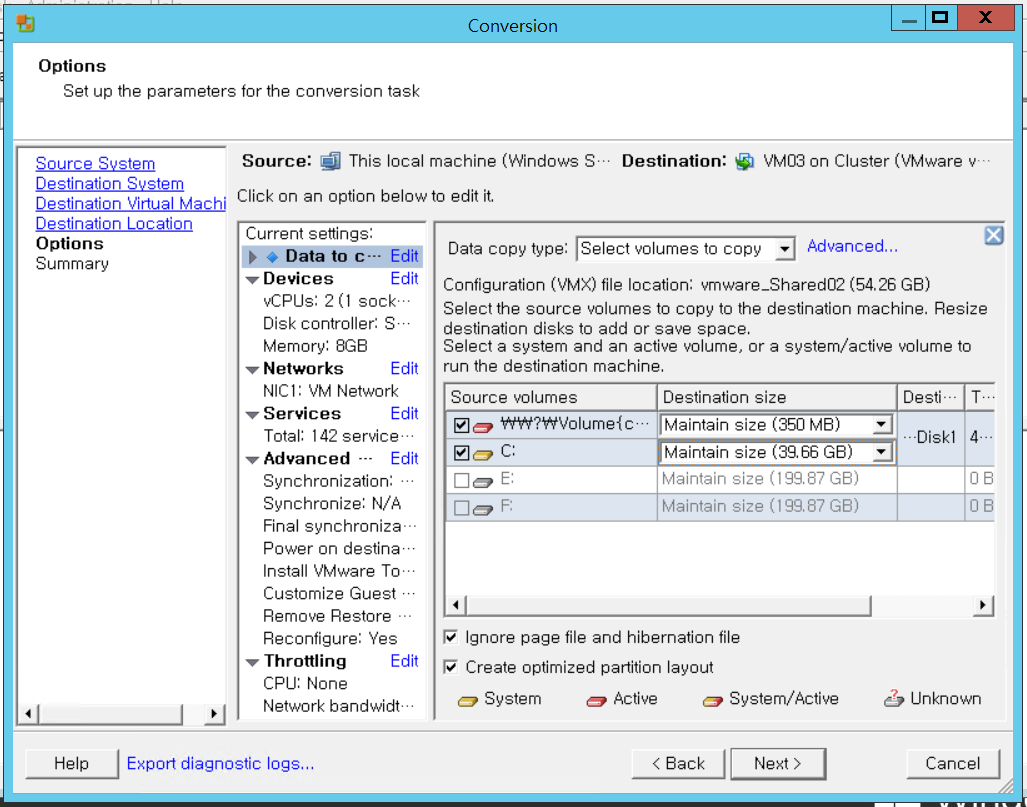The width and height of the screenshot is (1027, 807).
Task: Collapse the Networks settings section
Action: pyautogui.click(x=252, y=369)
